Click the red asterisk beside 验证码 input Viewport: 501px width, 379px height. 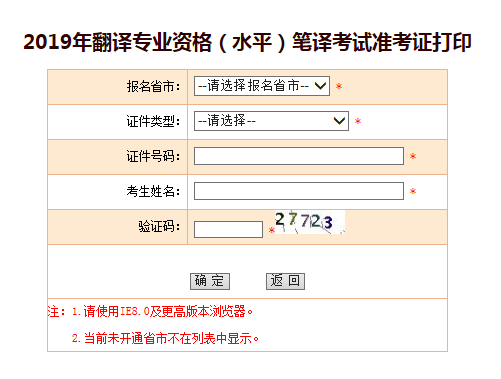pyautogui.click(x=272, y=230)
